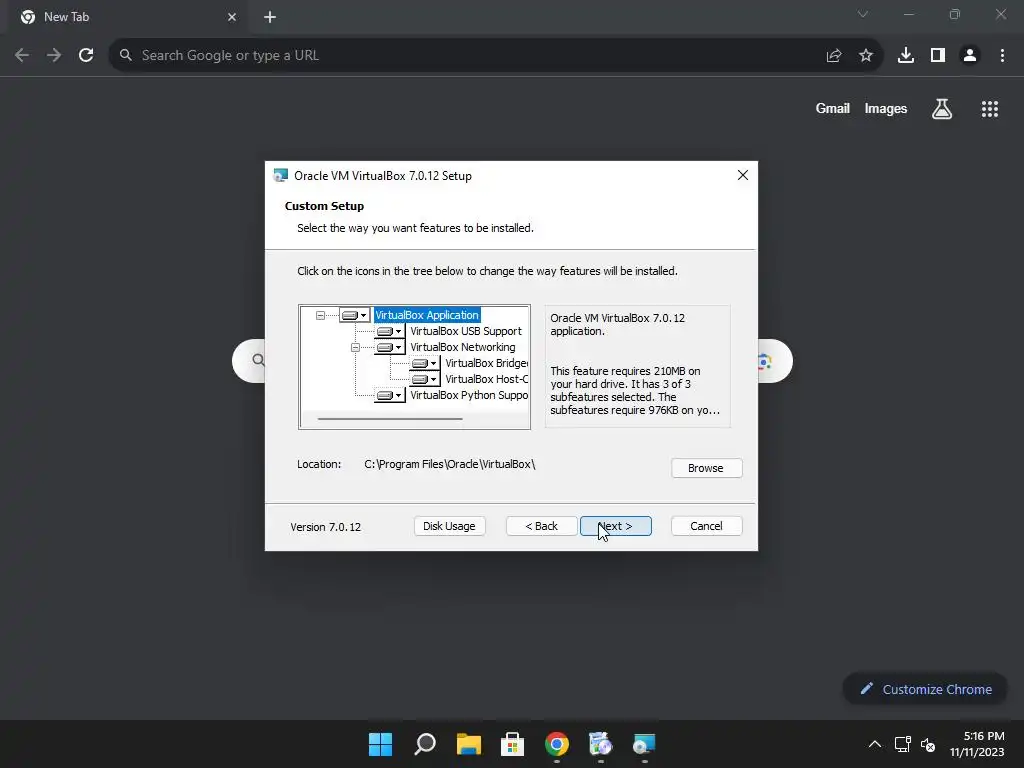Select the VirtualBox Host-Only item
Screen dimensions: 1024x768
[x=487, y=379]
